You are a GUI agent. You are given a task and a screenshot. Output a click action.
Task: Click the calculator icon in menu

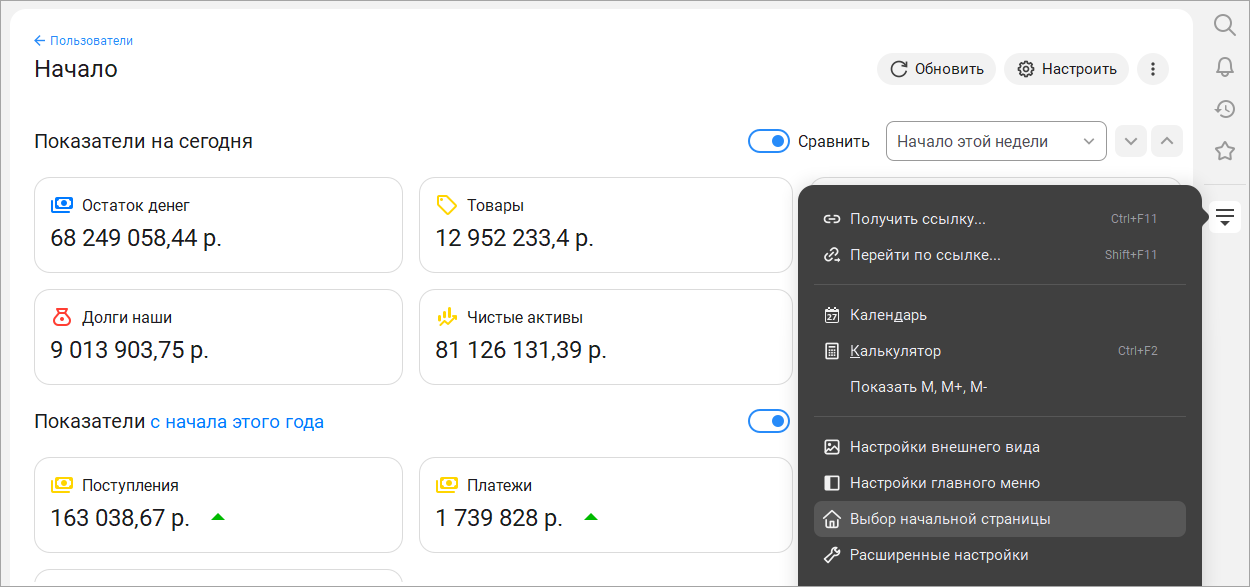point(832,351)
